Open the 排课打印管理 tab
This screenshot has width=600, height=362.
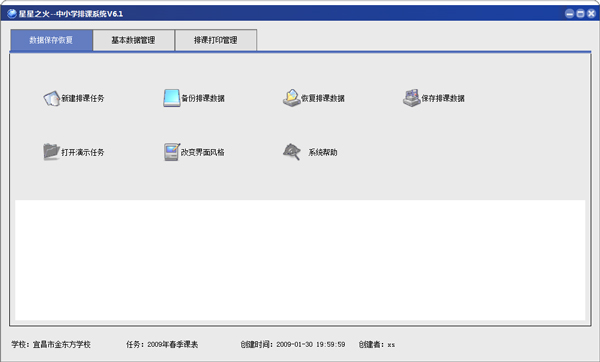click(x=216, y=40)
